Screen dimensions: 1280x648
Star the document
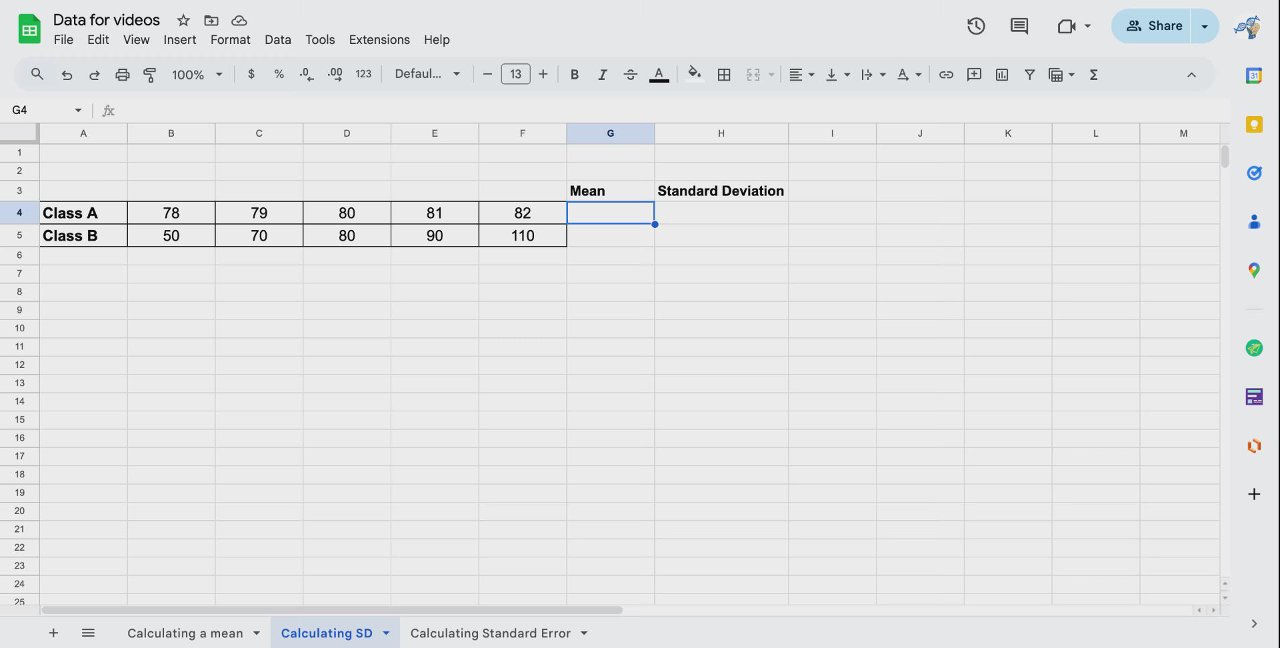click(x=183, y=20)
